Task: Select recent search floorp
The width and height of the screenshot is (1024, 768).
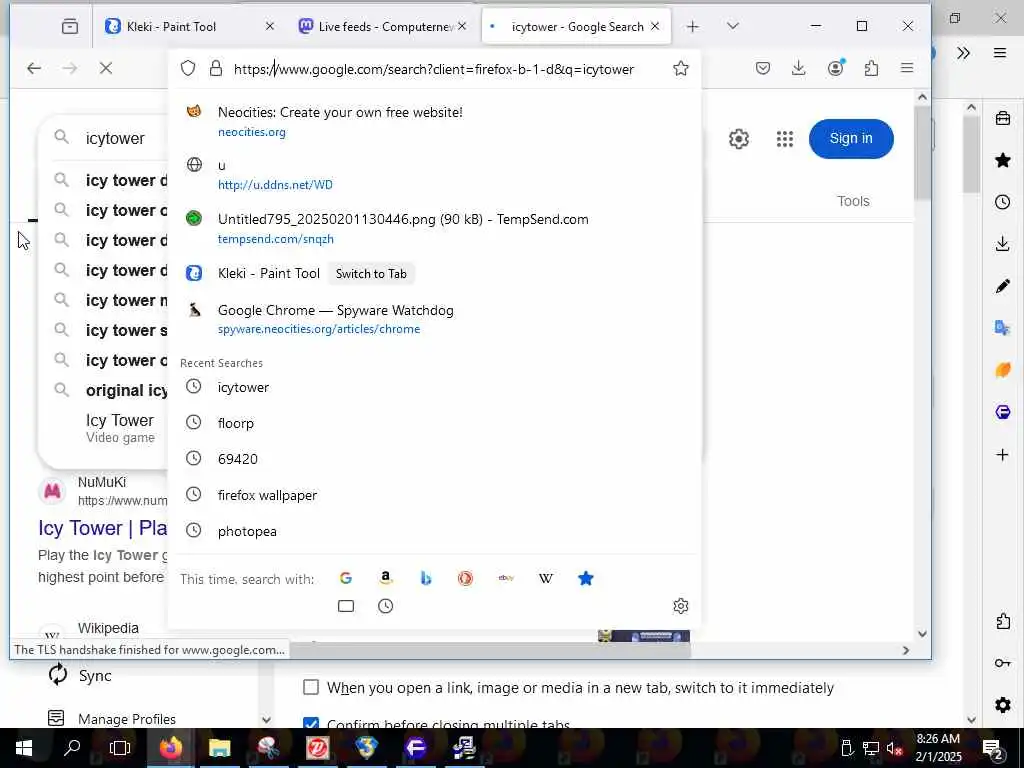Action: click(434, 423)
